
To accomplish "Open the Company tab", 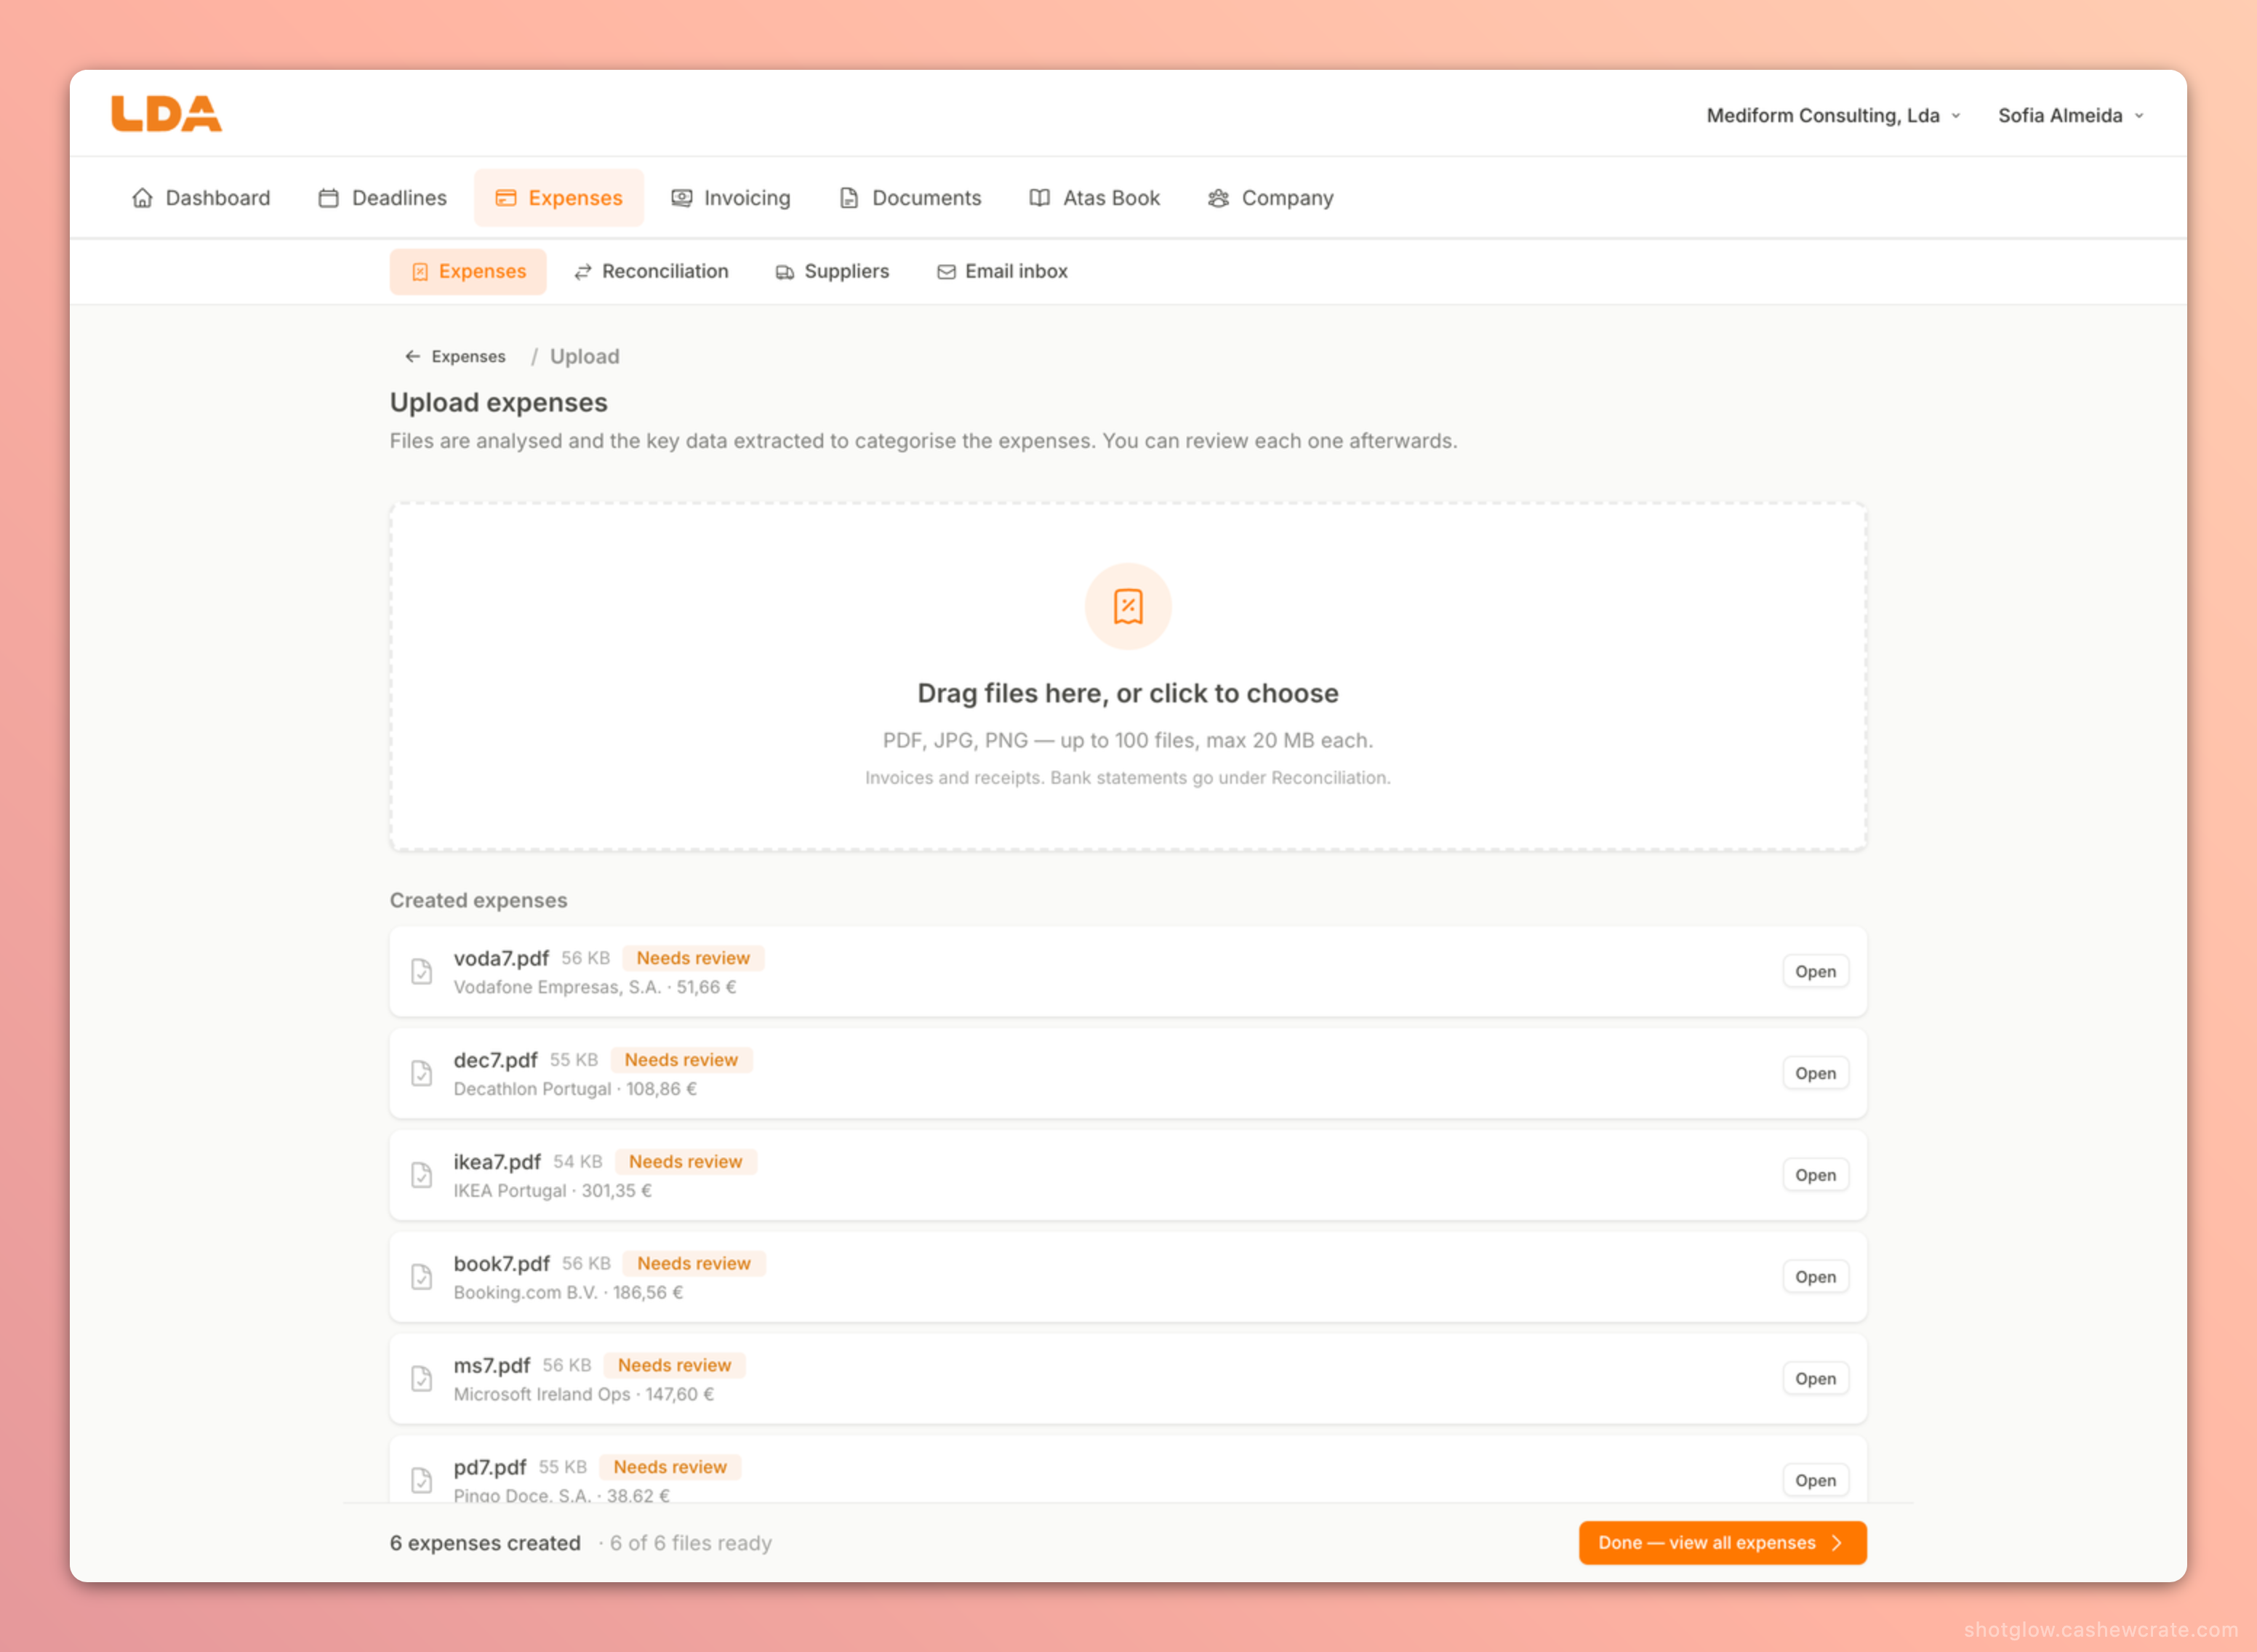I will pos(1271,198).
